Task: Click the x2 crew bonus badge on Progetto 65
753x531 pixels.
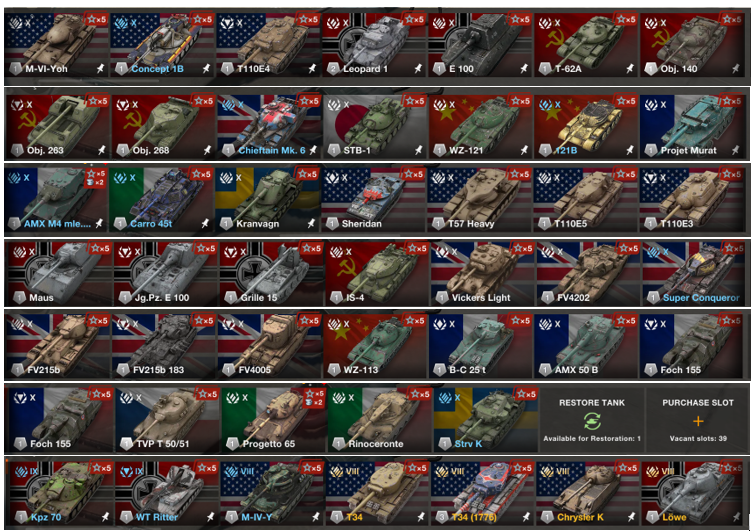Action: click(315, 402)
